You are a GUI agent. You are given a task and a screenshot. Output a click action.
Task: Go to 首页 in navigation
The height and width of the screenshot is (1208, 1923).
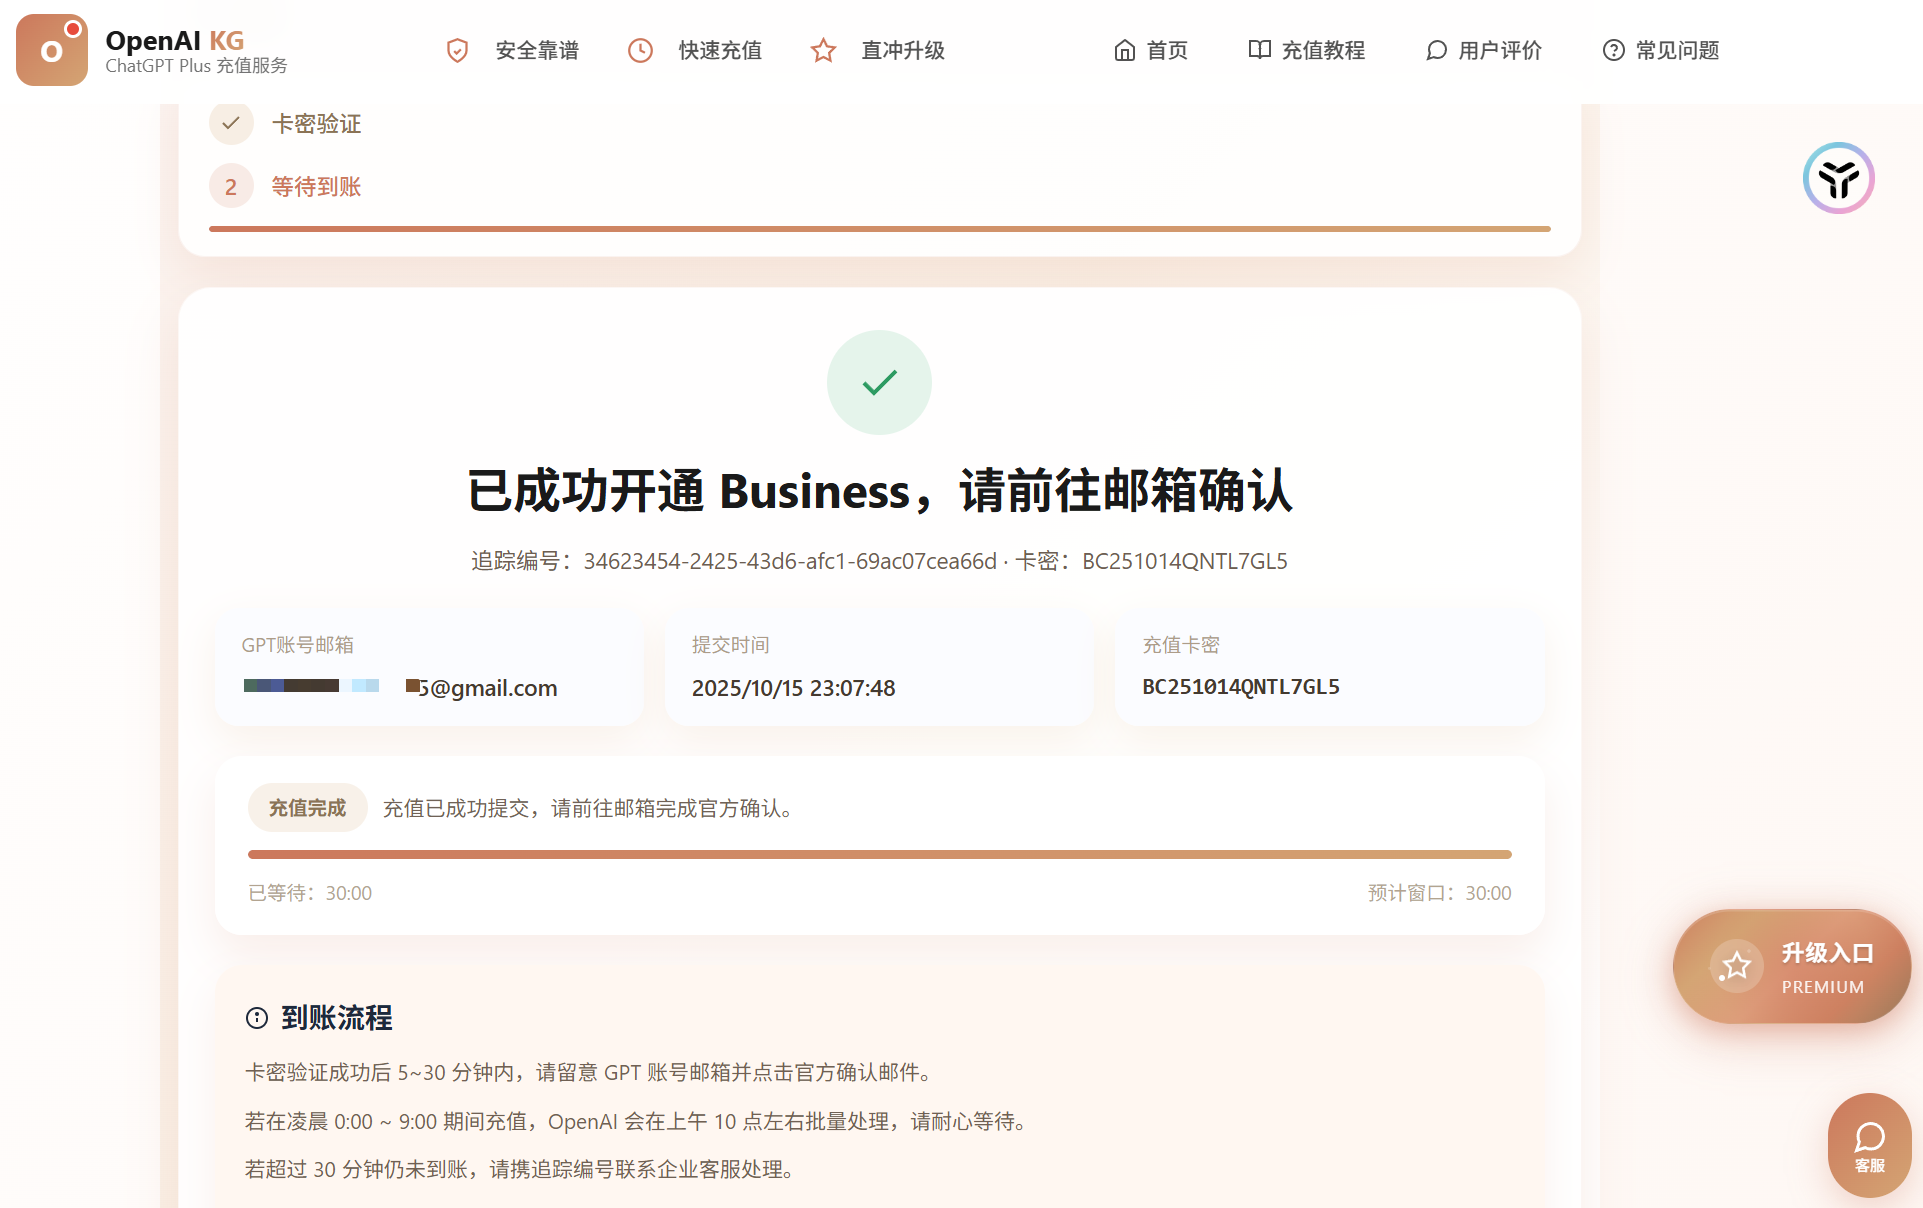(1151, 50)
